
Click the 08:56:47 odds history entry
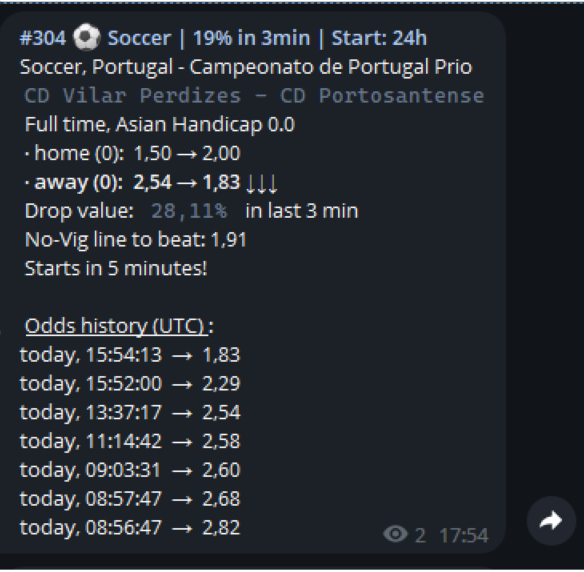[130, 528]
